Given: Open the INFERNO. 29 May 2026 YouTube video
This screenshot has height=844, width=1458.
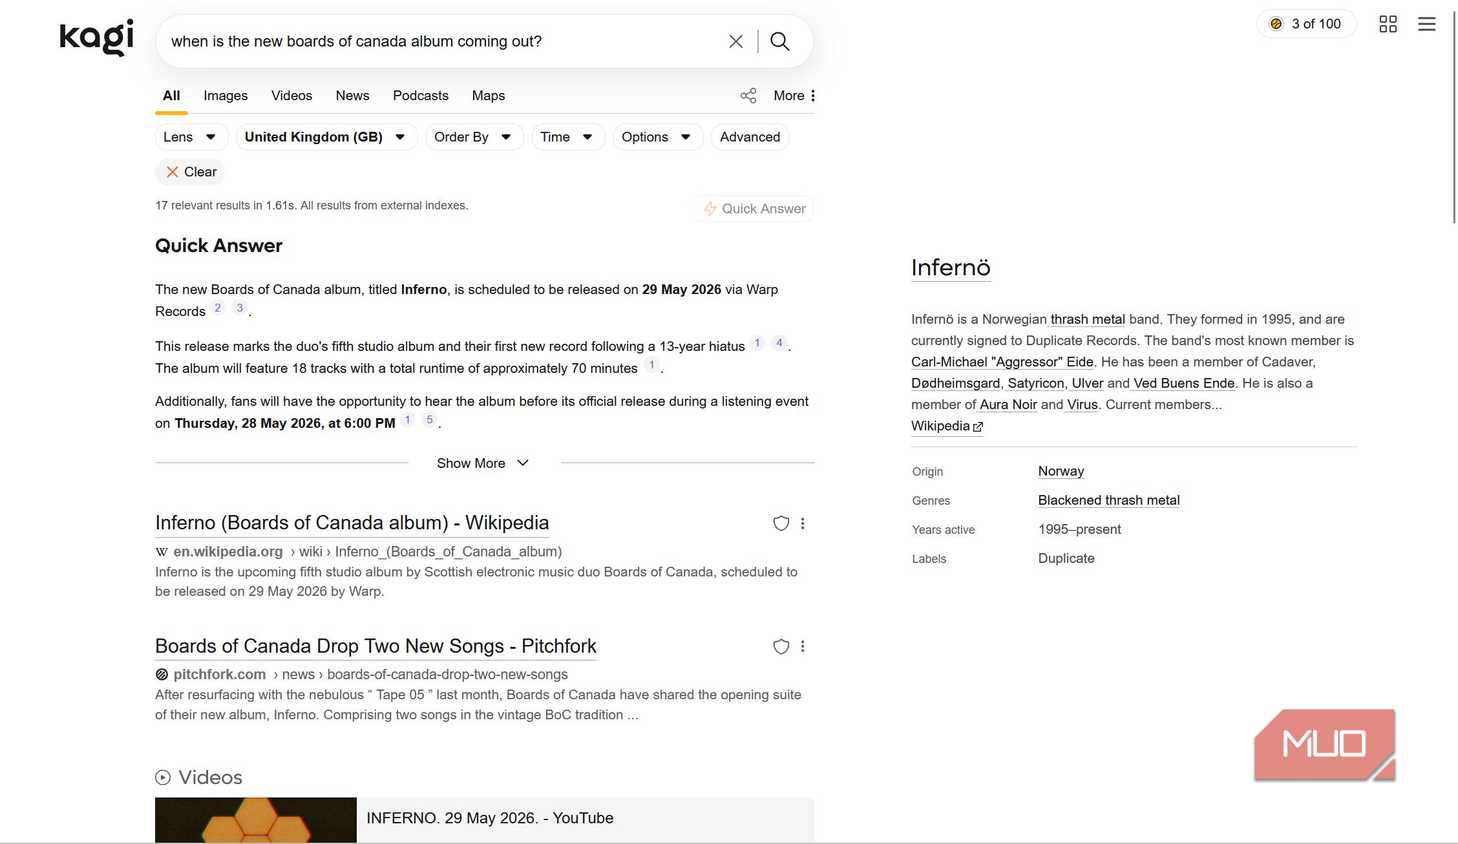Looking at the screenshot, I should point(490,818).
